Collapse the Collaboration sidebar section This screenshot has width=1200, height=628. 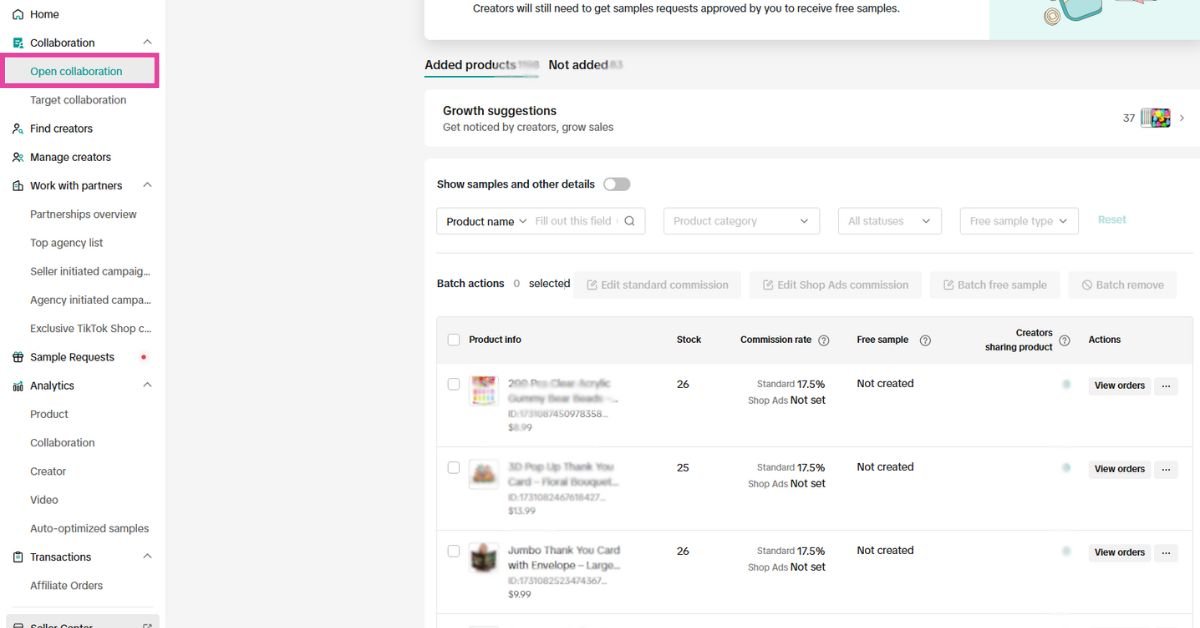pos(148,43)
